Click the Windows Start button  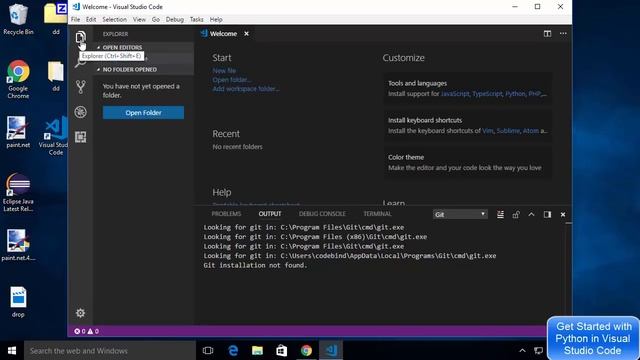pyautogui.click(x=12, y=351)
